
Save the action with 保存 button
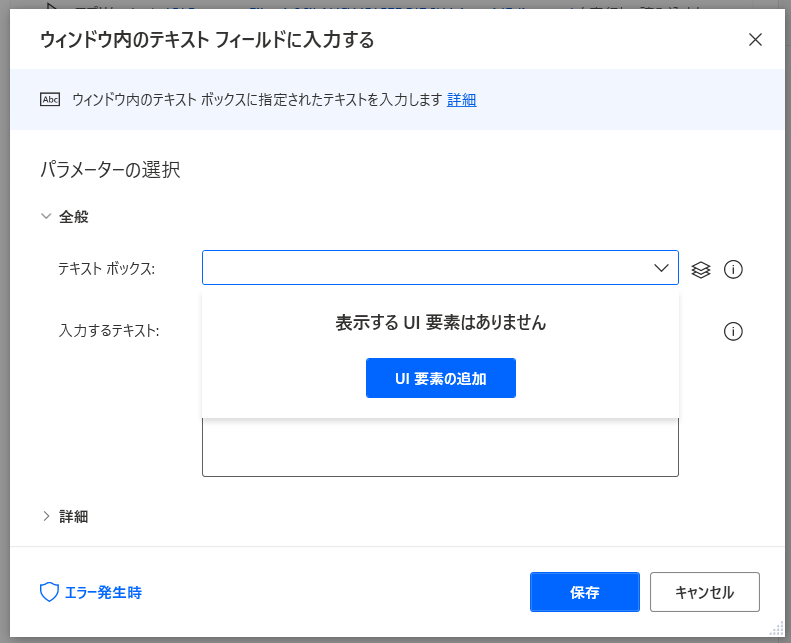point(585,592)
